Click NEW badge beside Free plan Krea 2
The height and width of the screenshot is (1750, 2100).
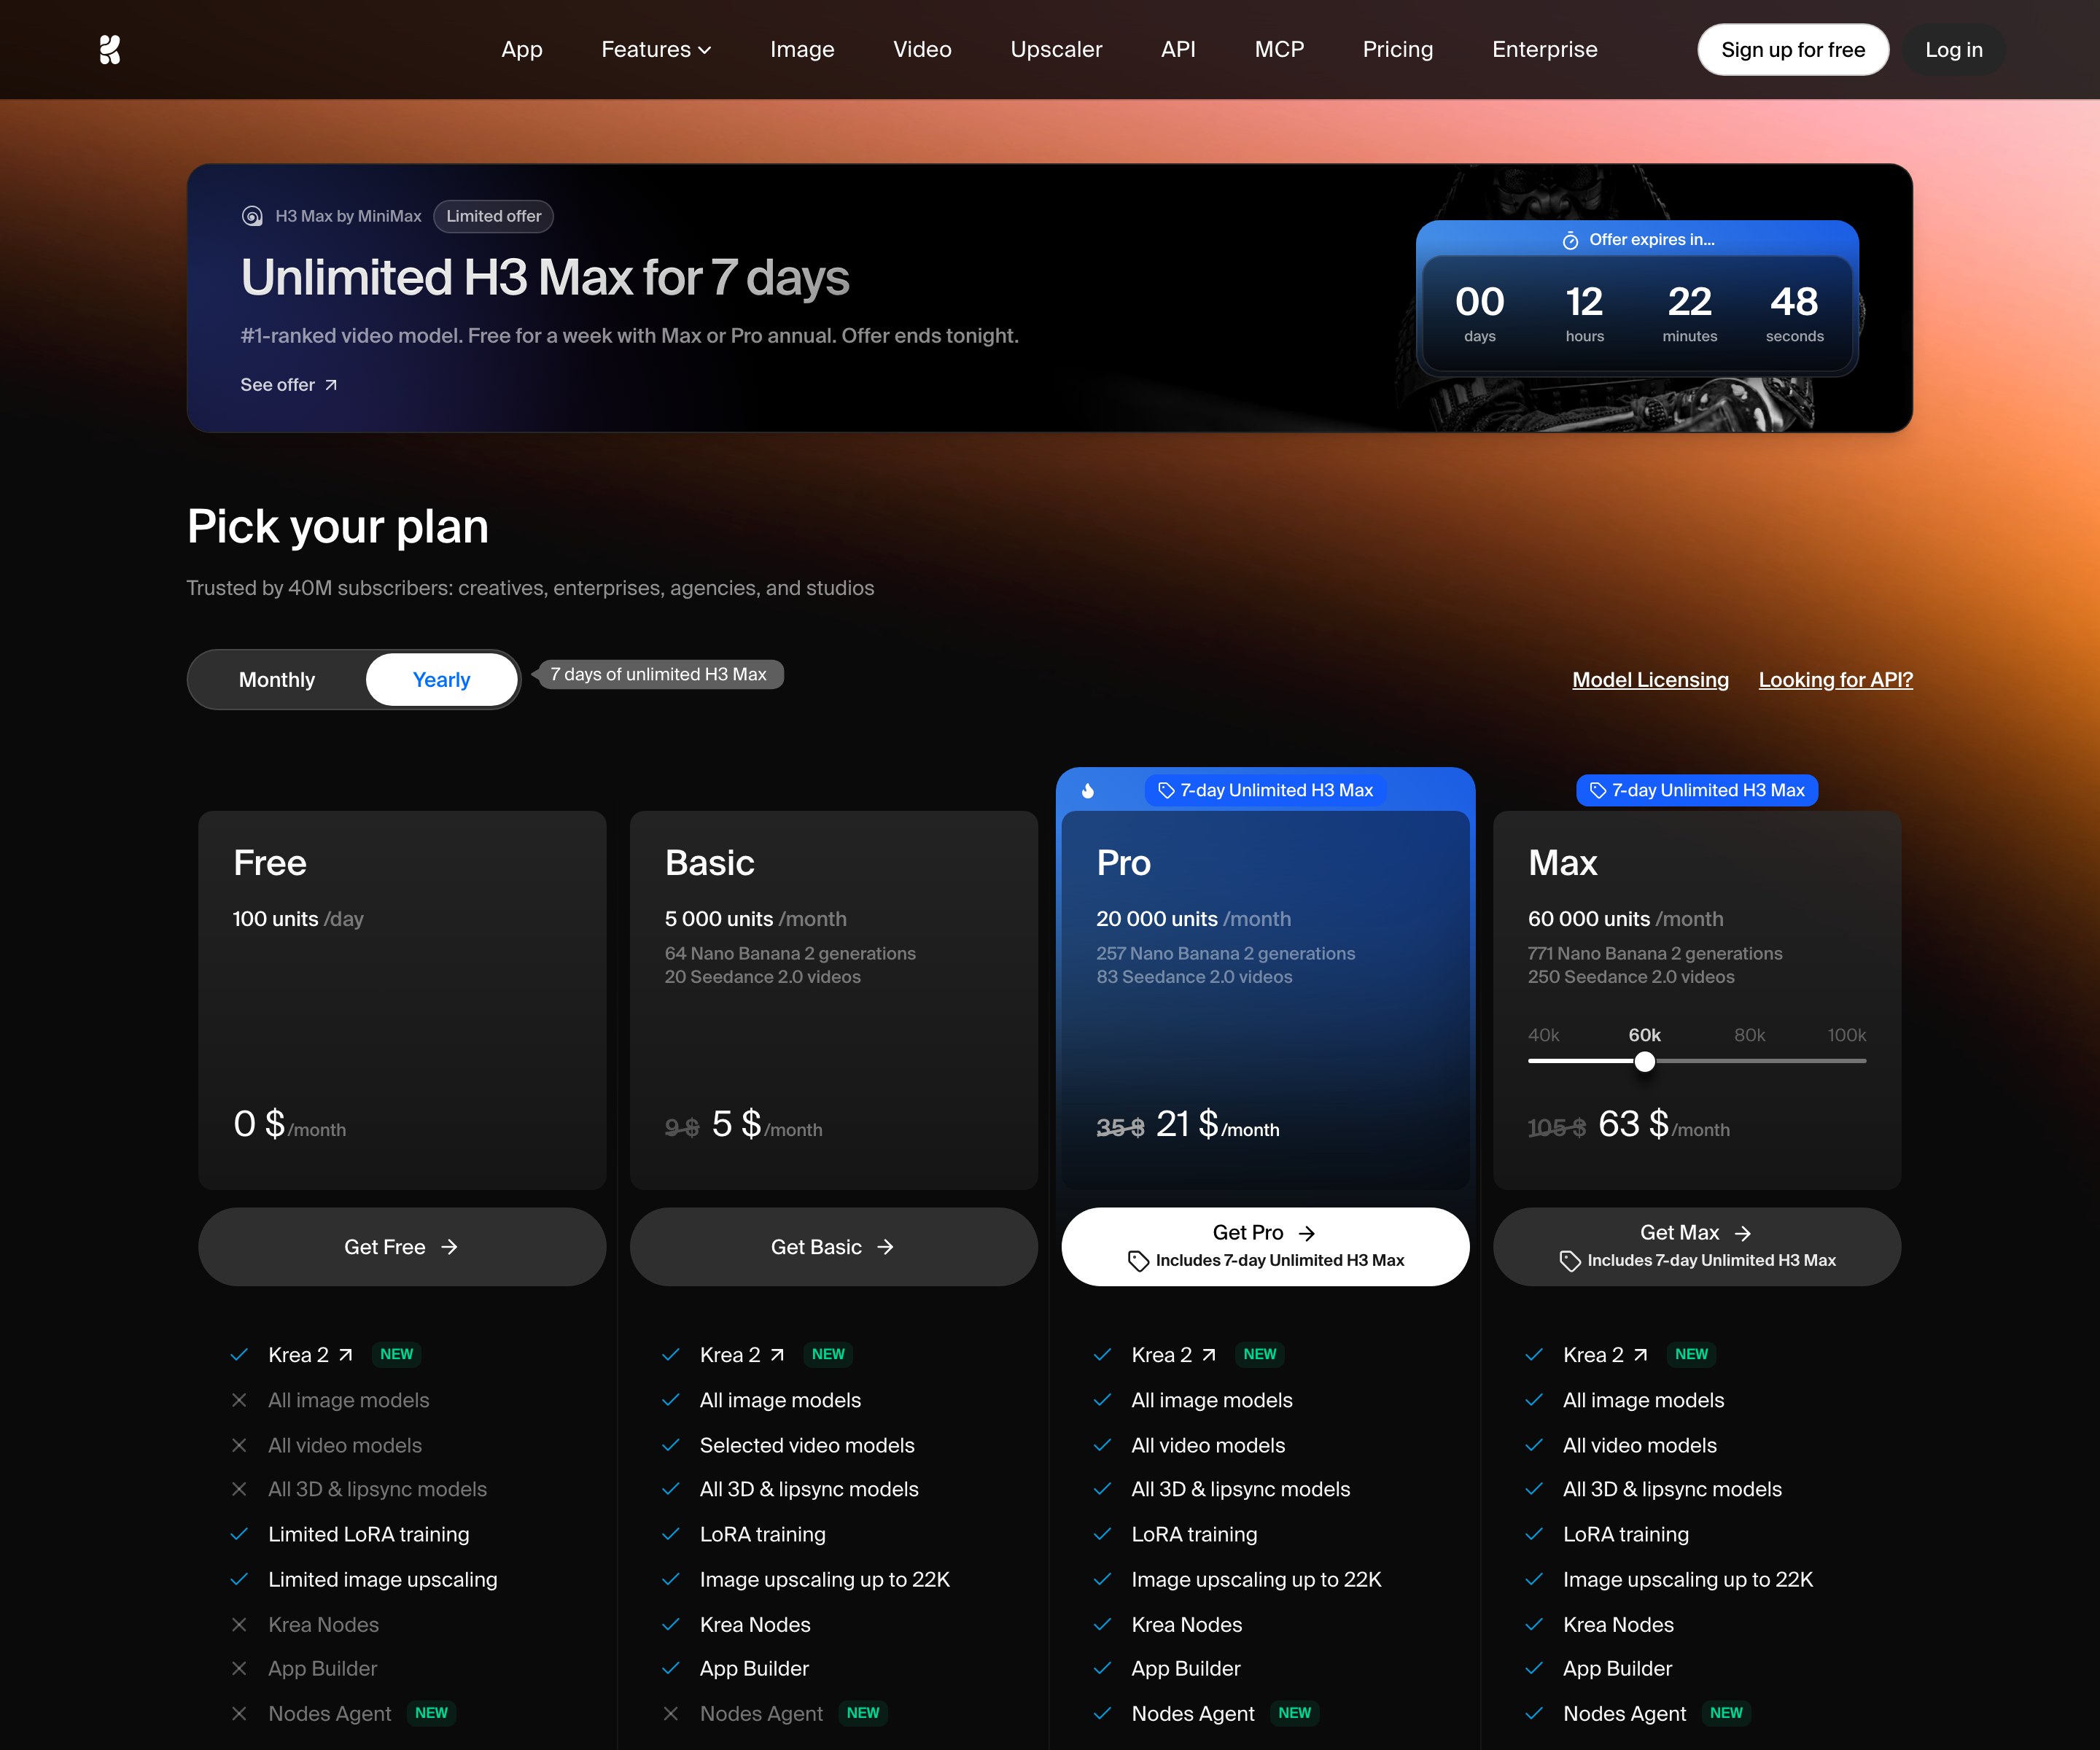pyautogui.click(x=397, y=1354)
